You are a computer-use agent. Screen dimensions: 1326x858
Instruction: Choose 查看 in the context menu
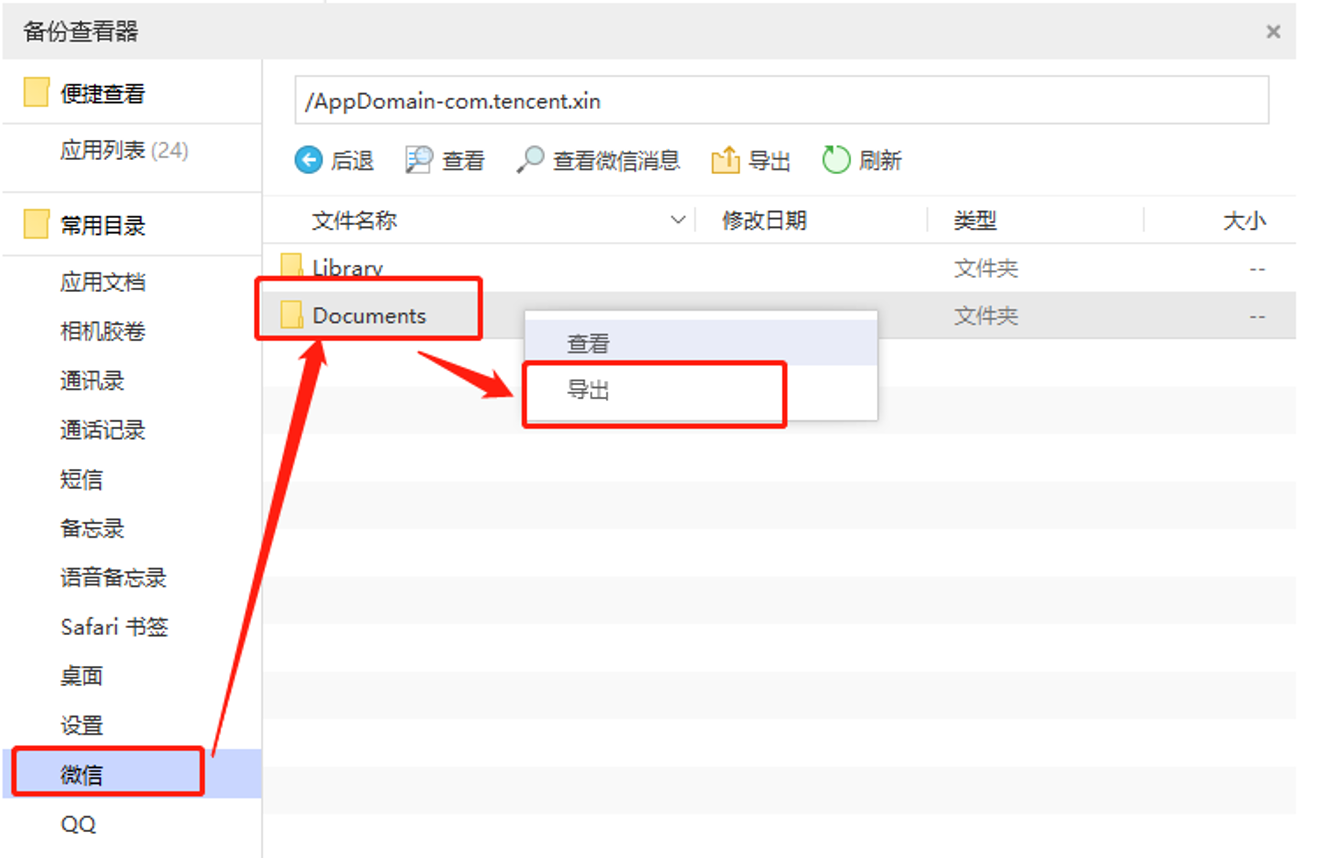pos(700,343)
